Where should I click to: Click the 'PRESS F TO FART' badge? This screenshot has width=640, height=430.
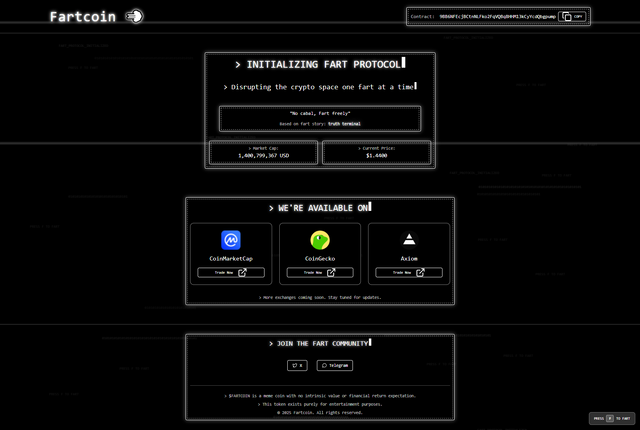click(x=611, y=419)
